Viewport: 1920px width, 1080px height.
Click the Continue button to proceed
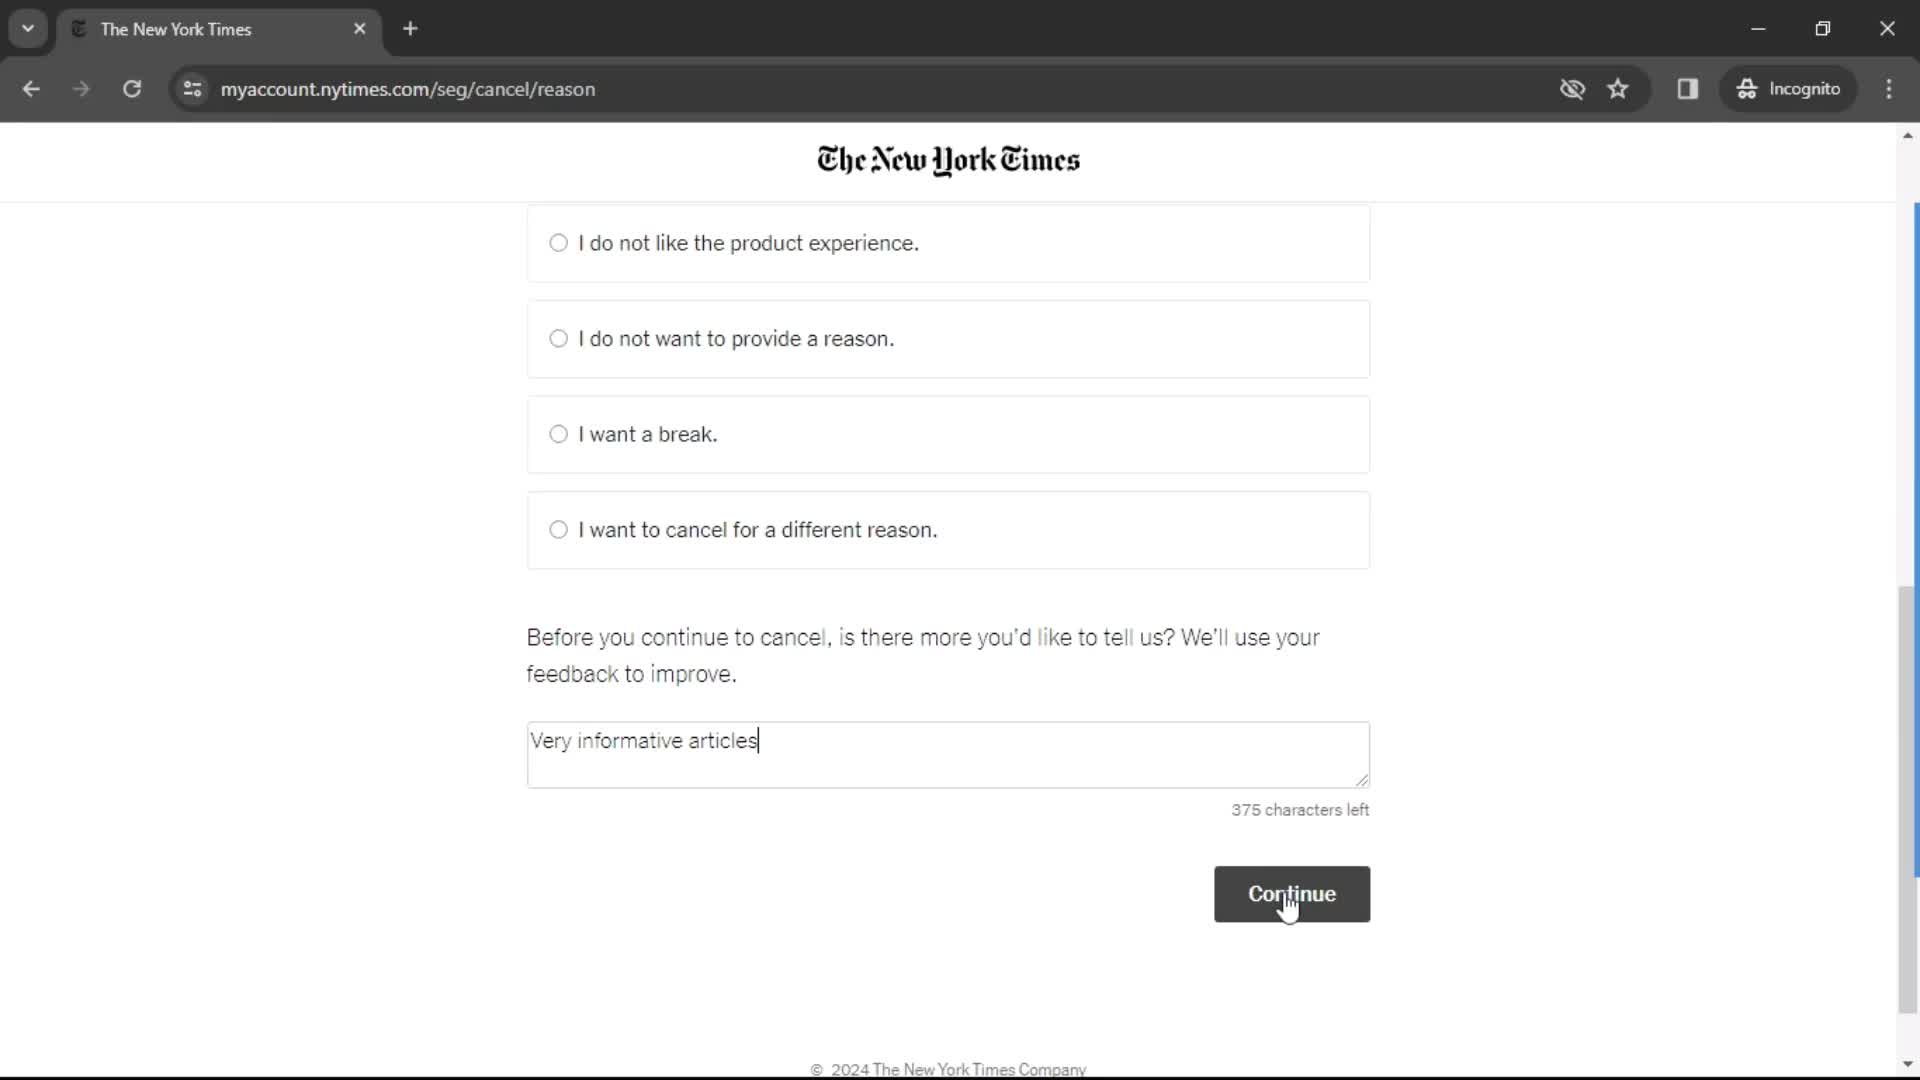(x=1292, y=894)
